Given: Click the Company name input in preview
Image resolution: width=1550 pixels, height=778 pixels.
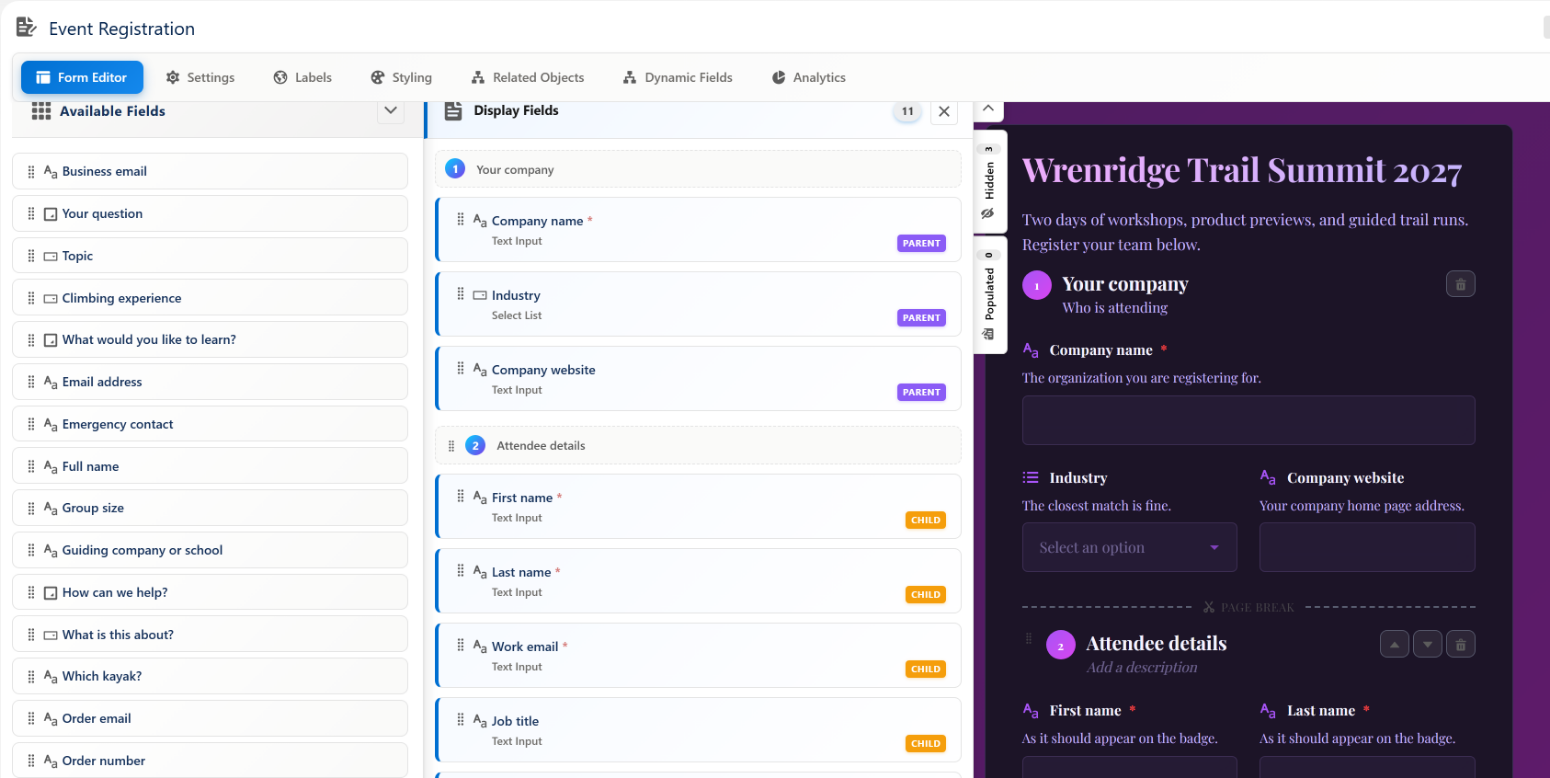Looking at the screenshot, I should pos(1248,420).
